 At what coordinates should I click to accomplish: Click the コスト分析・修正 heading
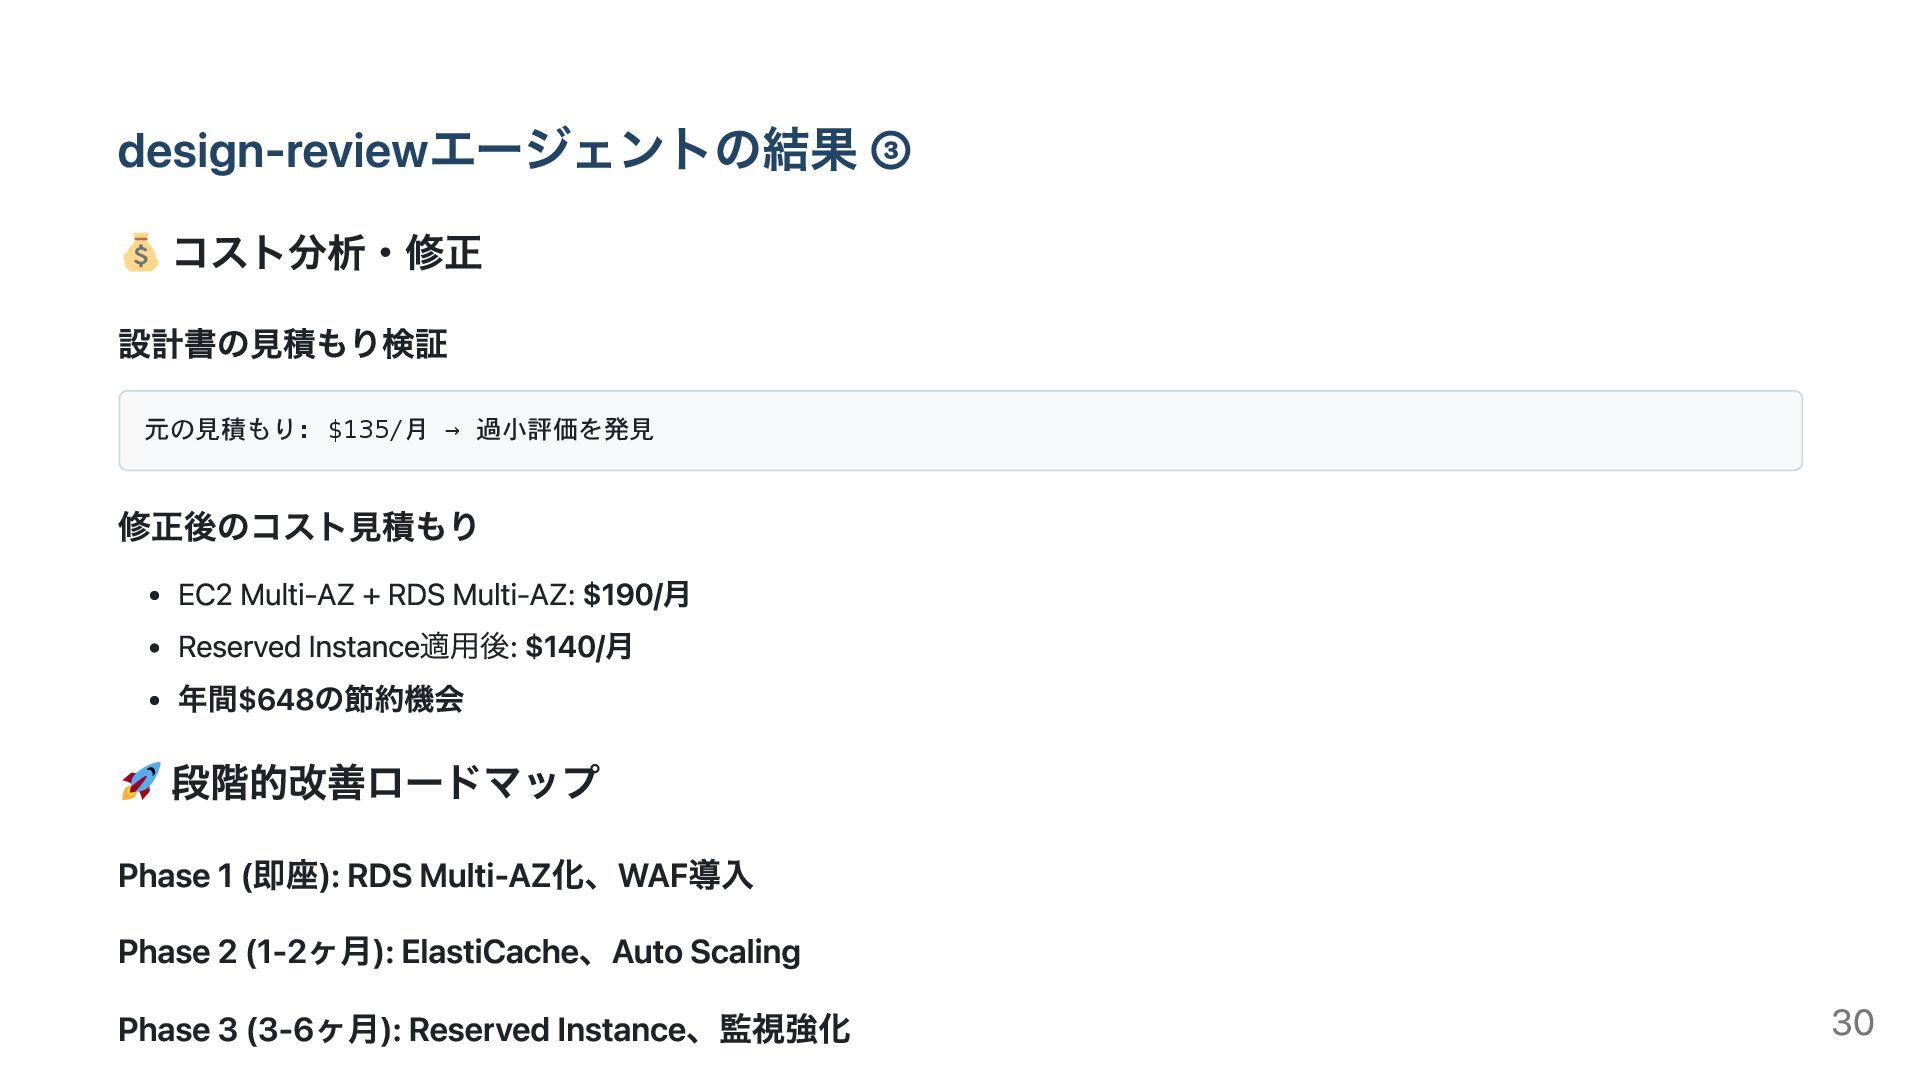tap(327, 252)
